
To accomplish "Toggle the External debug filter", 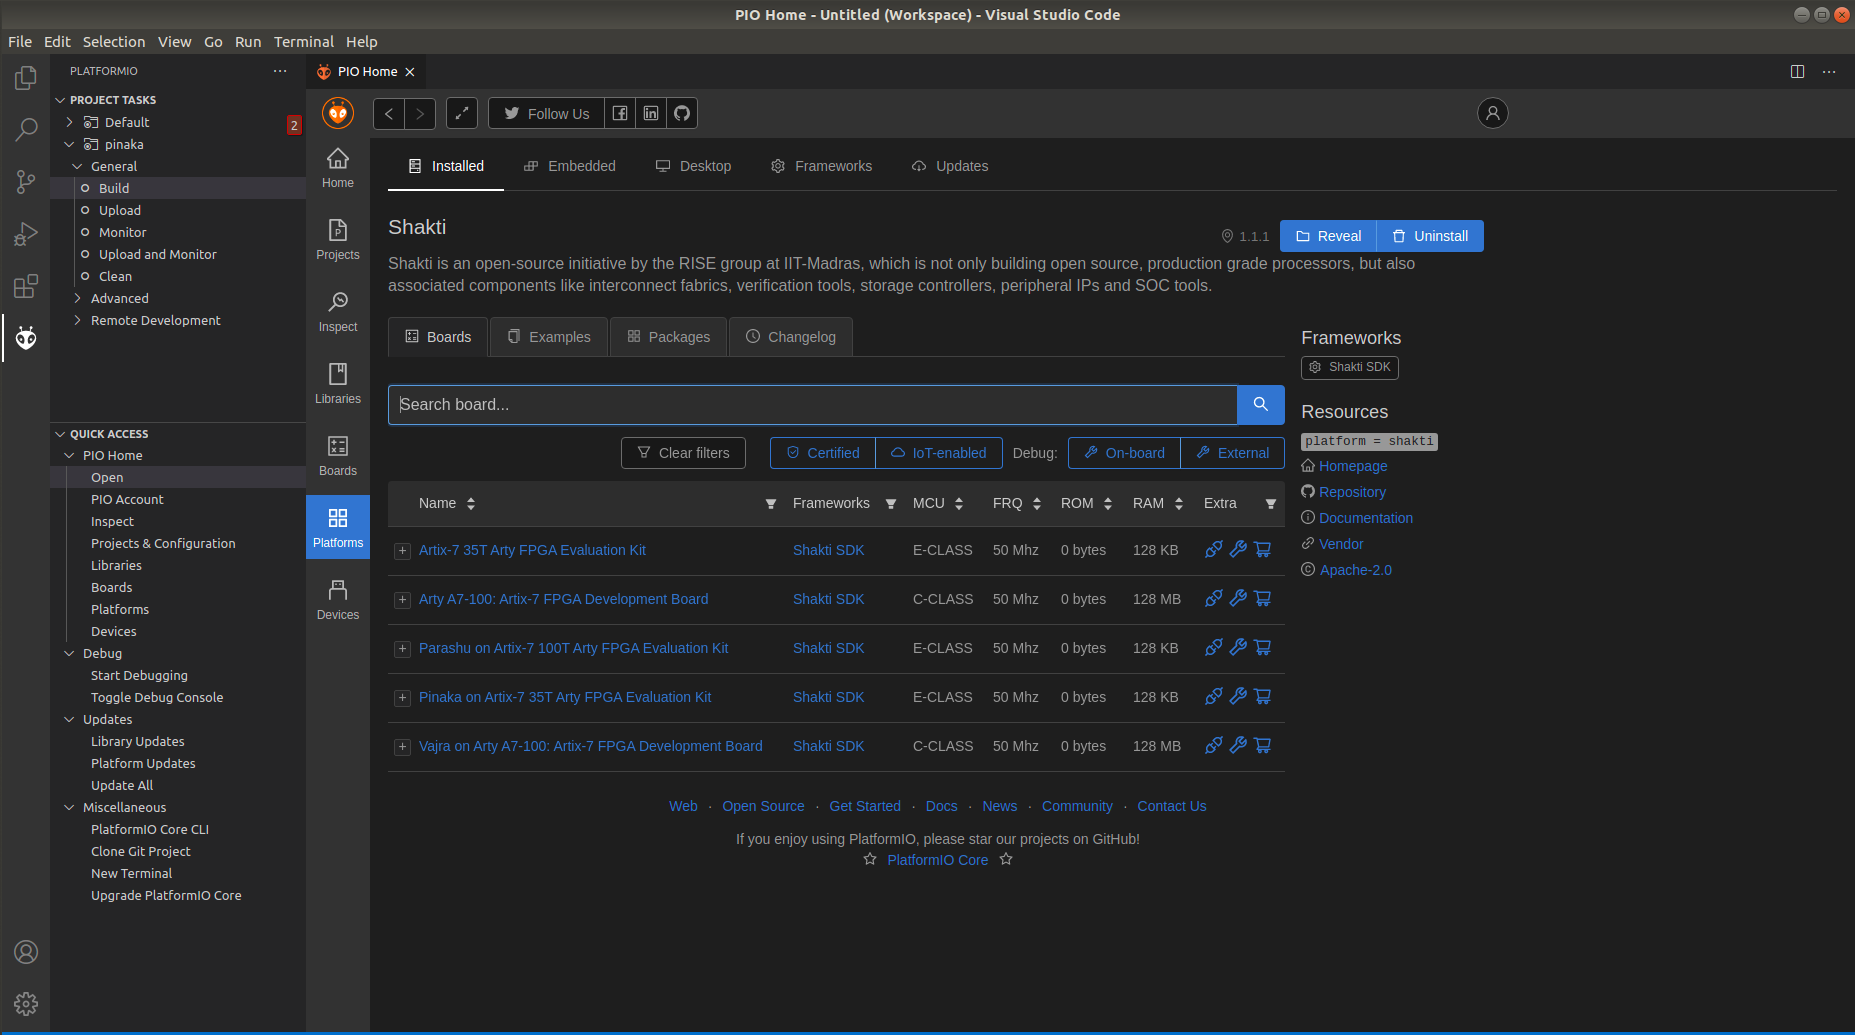I will click(x=1233, y=453).
